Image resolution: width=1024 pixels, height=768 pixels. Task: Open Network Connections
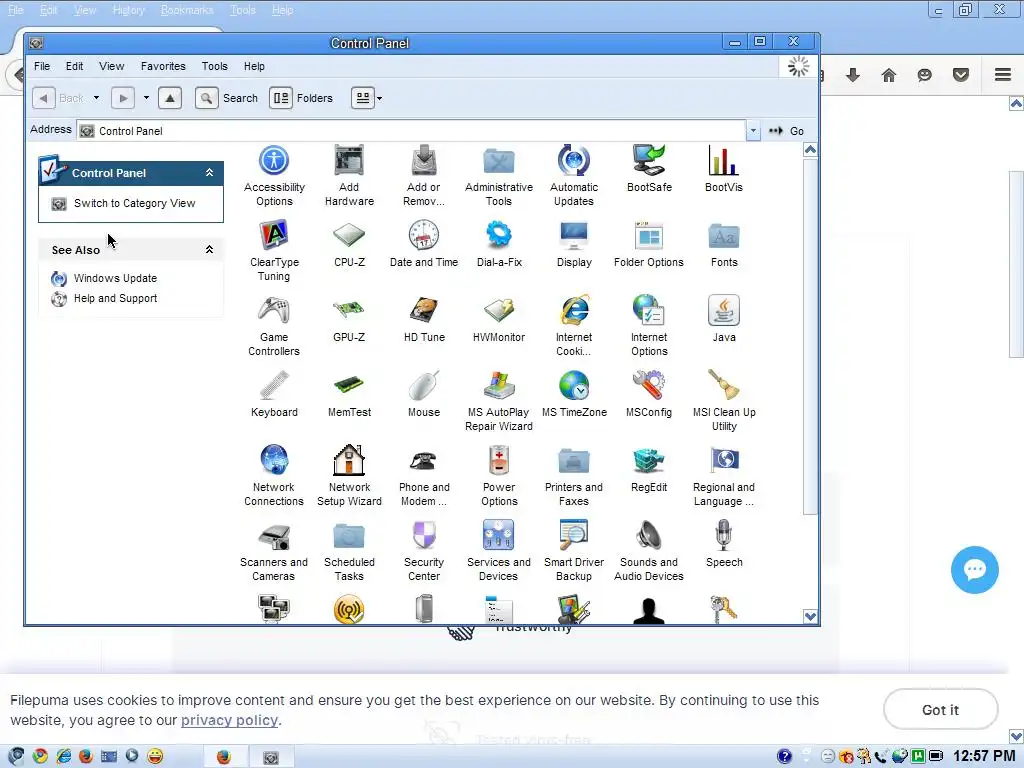274,477
